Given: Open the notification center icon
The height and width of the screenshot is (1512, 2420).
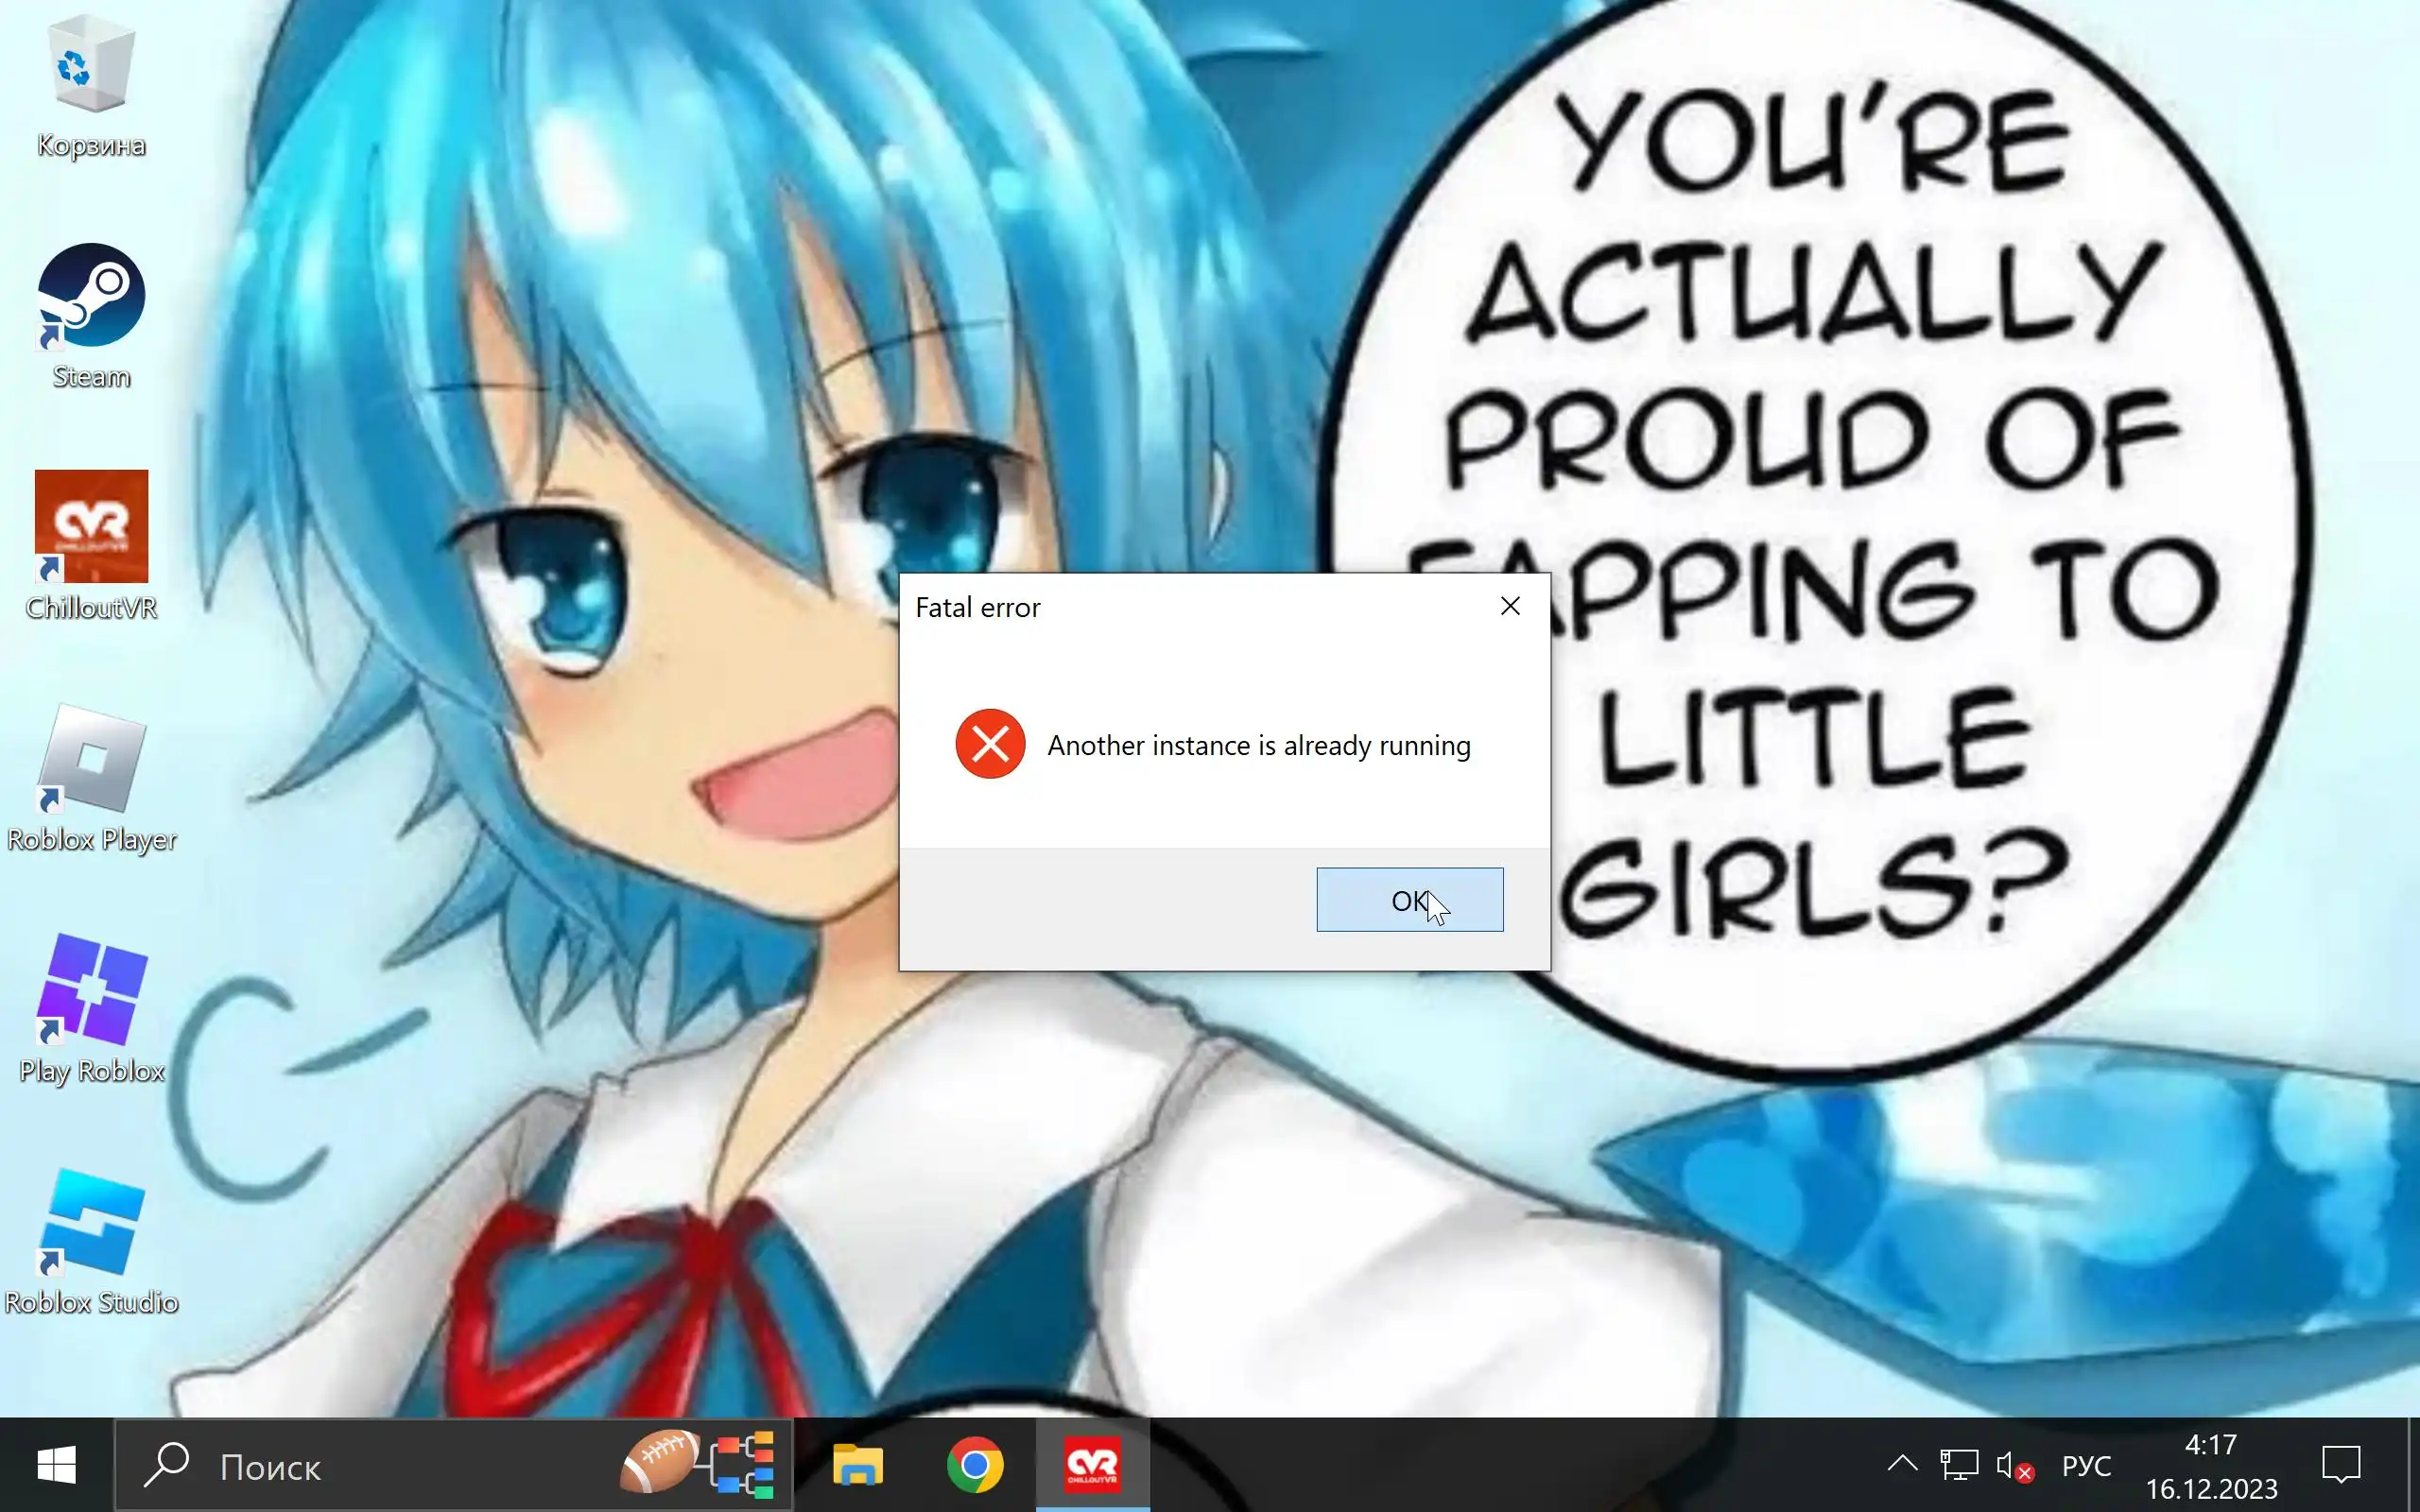Looking at the screenshot, I should (x=2340, y=1465).
